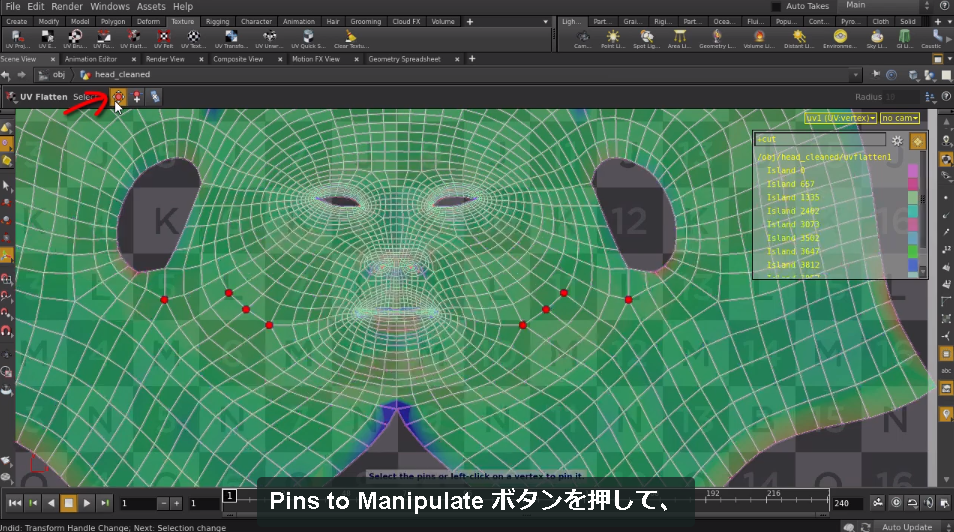
Task: Select the UV Flatten shelf tool
Action: coord(133,39)
